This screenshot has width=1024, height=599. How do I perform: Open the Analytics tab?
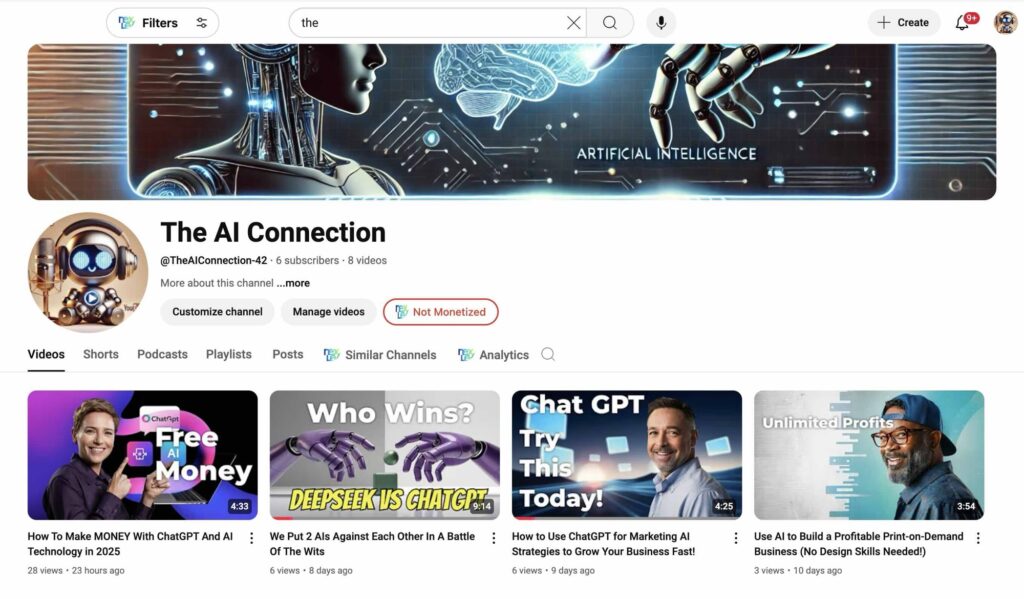[x=494, y=355]
